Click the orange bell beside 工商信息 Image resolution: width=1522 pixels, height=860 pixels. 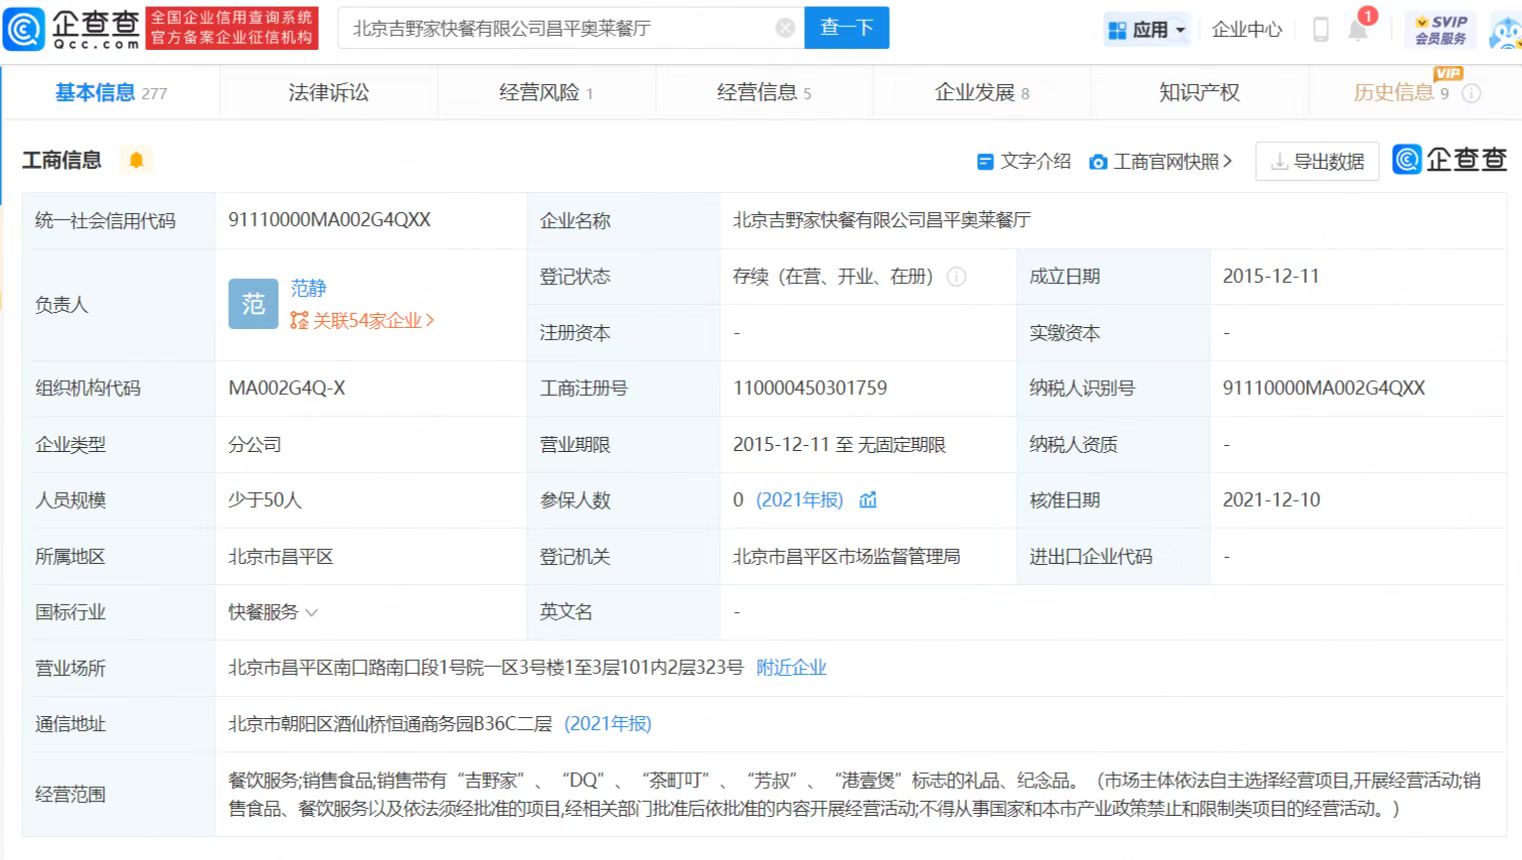tap(136, 160)
